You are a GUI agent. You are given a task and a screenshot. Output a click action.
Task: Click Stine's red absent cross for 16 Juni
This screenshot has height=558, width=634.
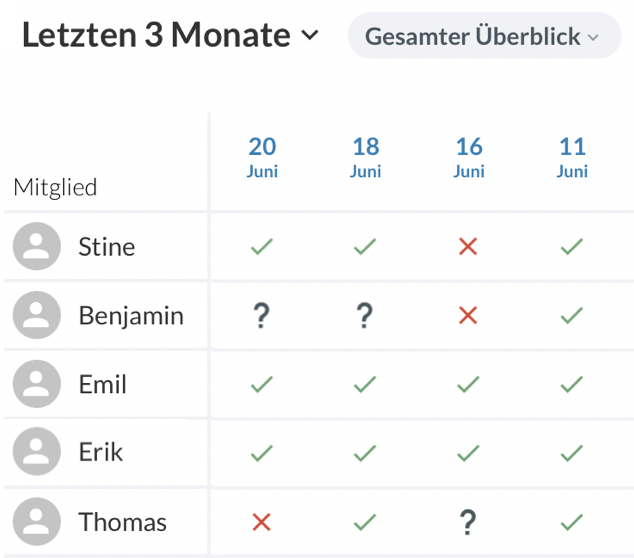[x=468, y=247]
